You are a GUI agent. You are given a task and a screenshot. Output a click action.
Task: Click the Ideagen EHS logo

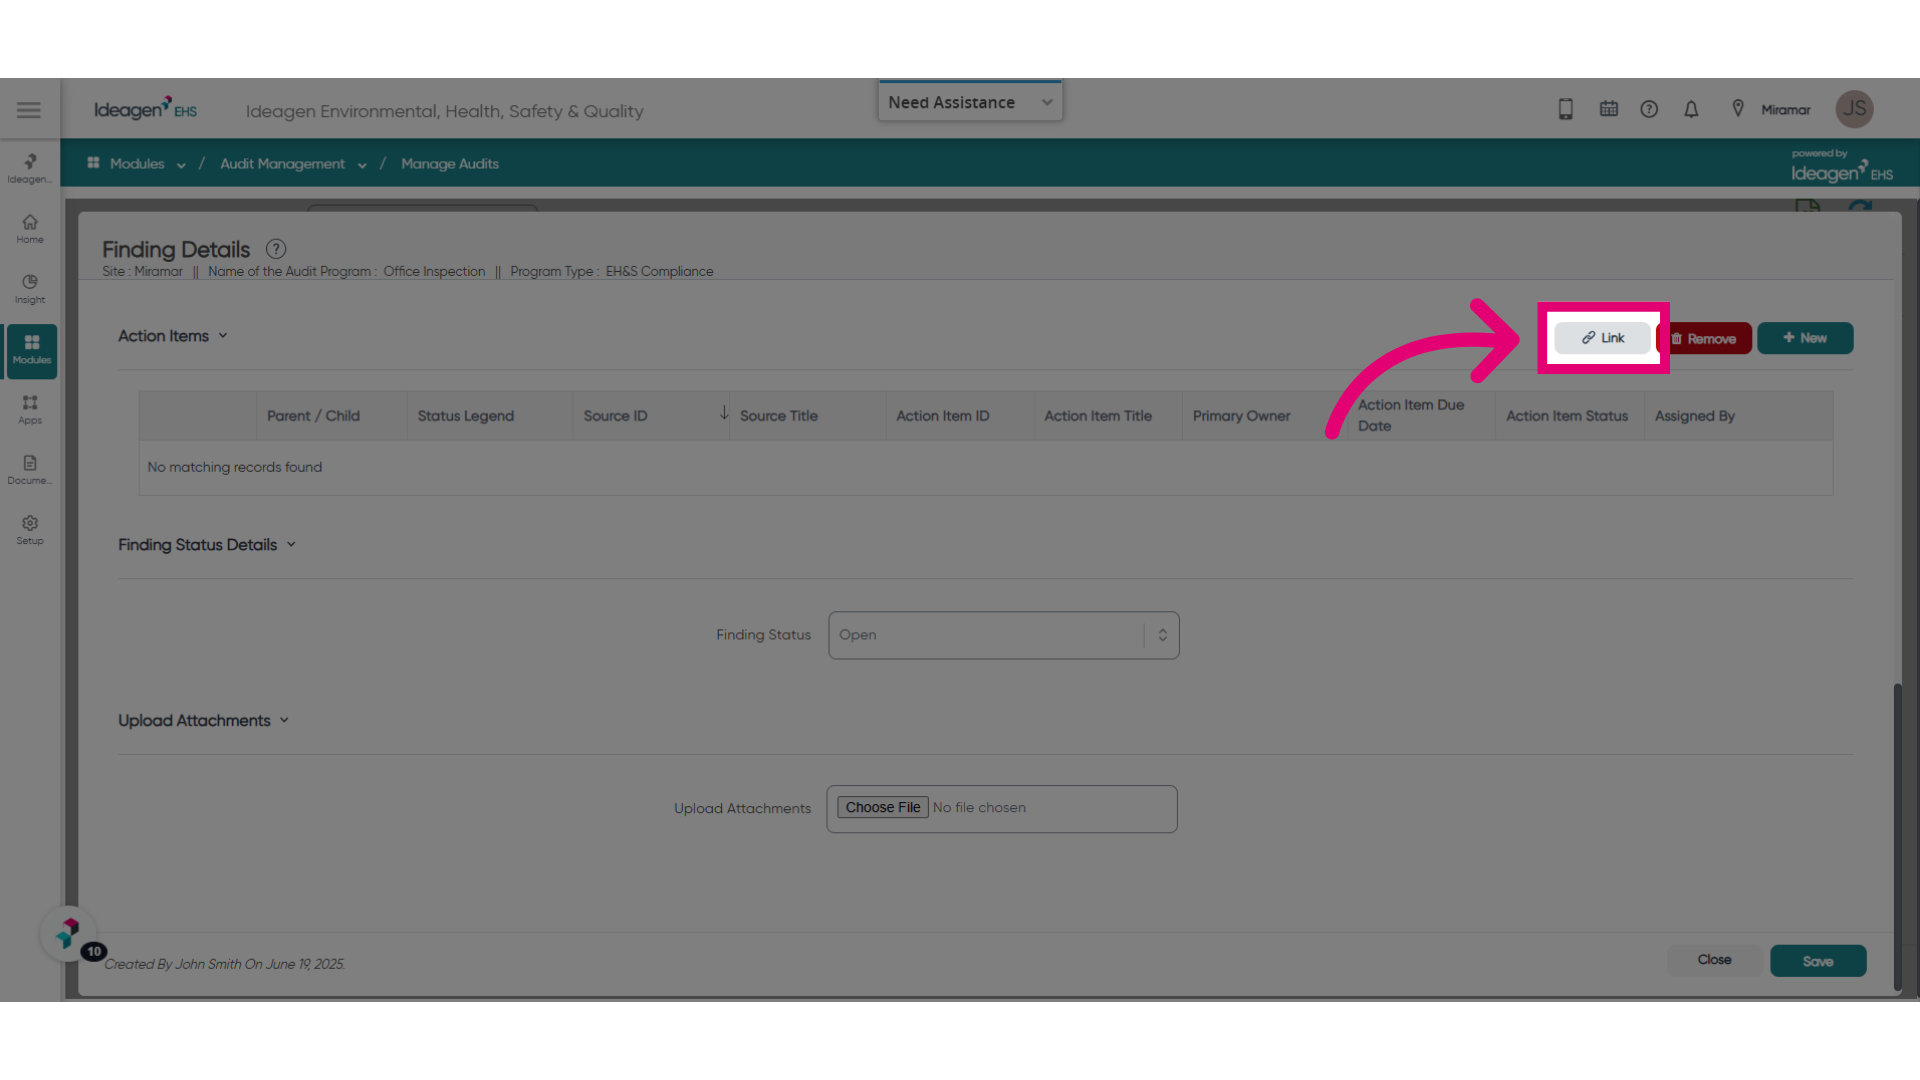(x=145, y=108)
